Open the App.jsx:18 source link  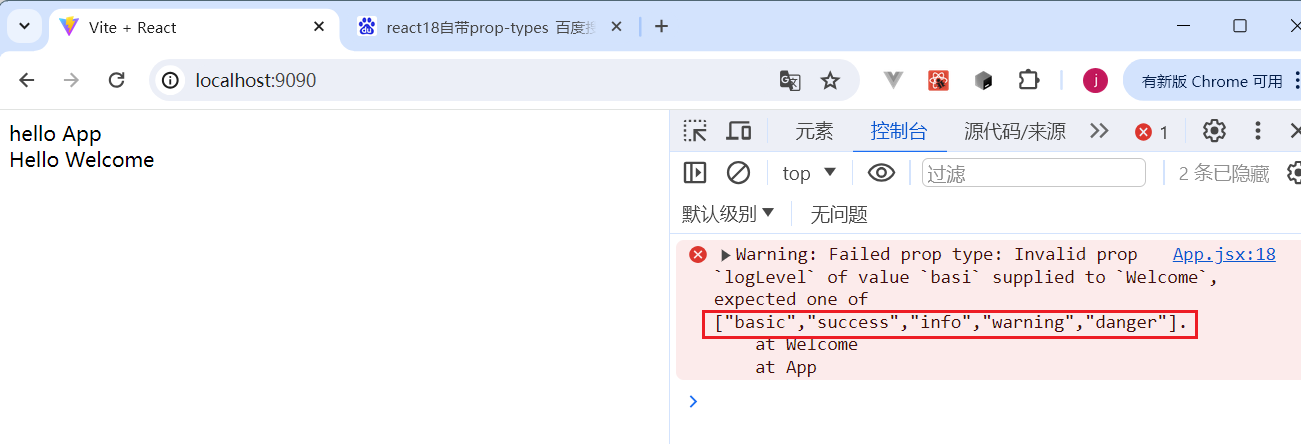pyautogui.click(x=1224, y=254)
